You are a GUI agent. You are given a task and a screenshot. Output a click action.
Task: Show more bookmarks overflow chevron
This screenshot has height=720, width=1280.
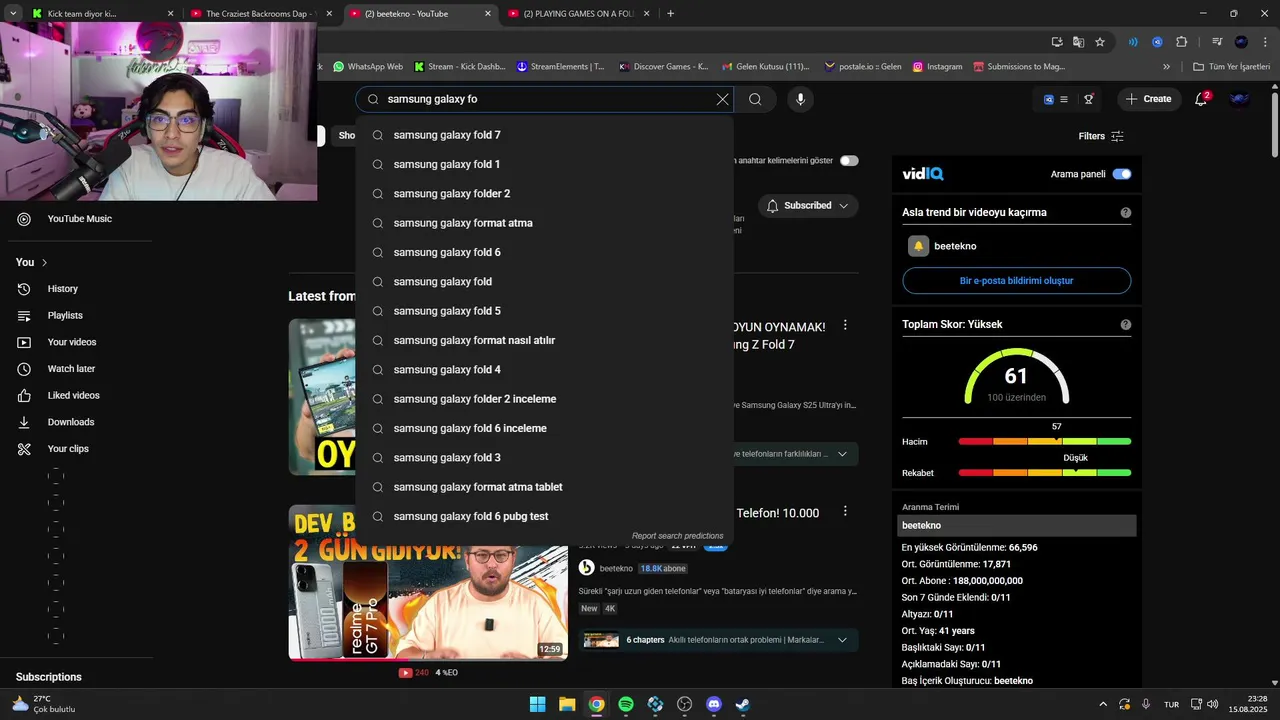click(x=1166, y=67)
